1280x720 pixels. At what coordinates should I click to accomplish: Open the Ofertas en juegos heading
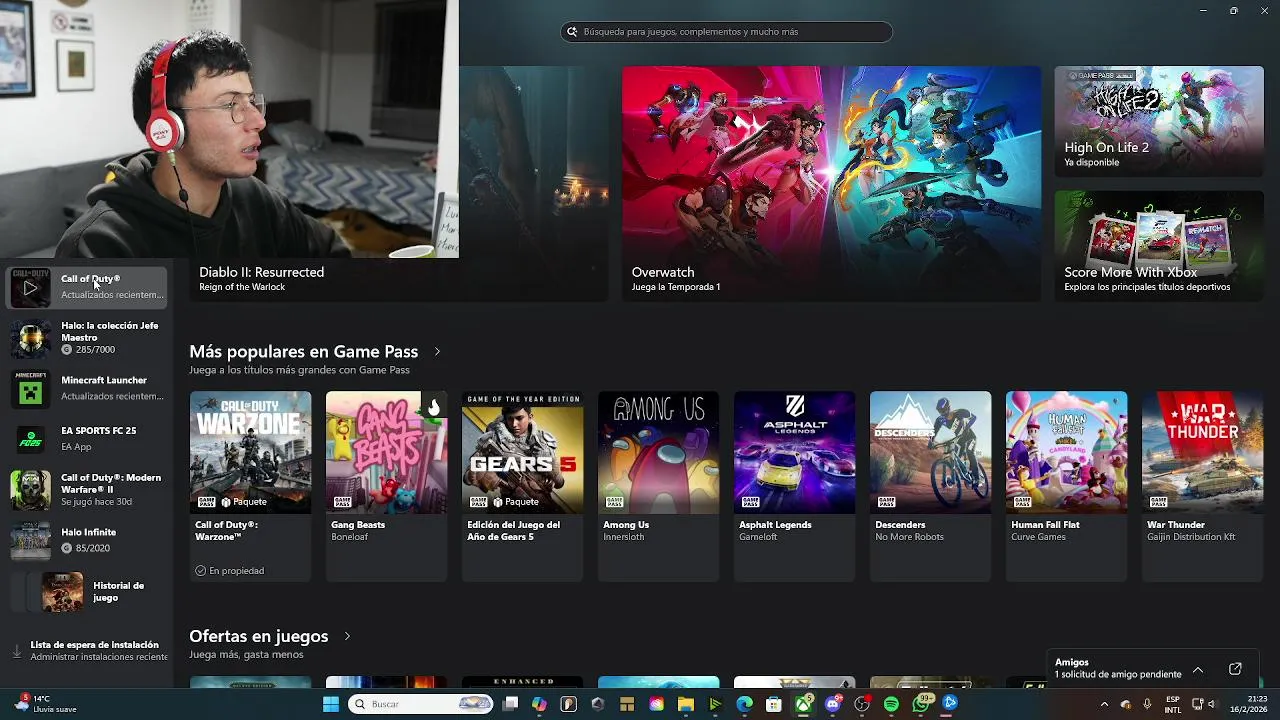coord(259,636)
